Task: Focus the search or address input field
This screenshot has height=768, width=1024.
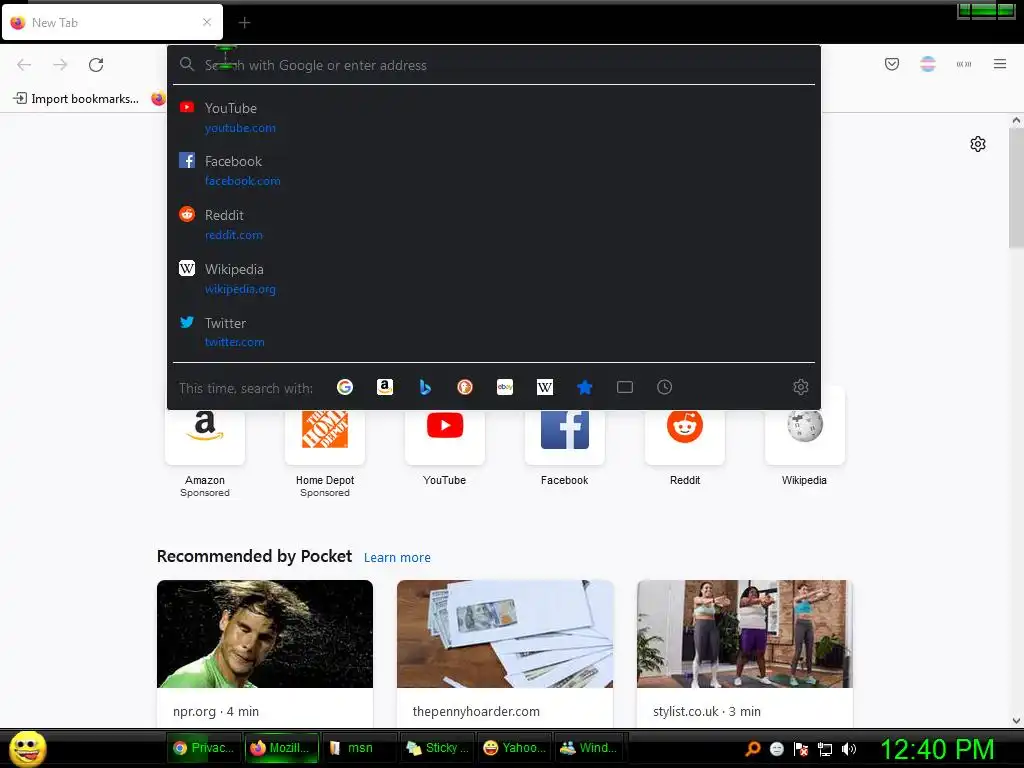Action: click(493, 65)
